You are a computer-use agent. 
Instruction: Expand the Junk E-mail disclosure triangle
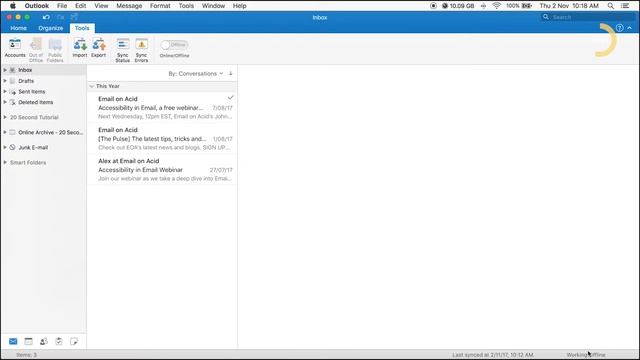[5, 147]
